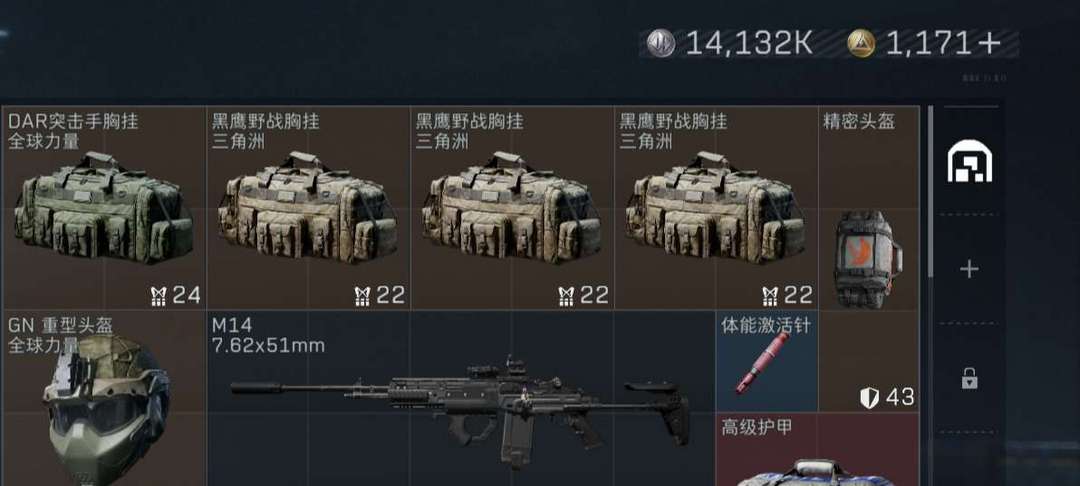Click the 7.62x51mm ammo caliber label
The image size is (1080, 486).
click(268, 346)
